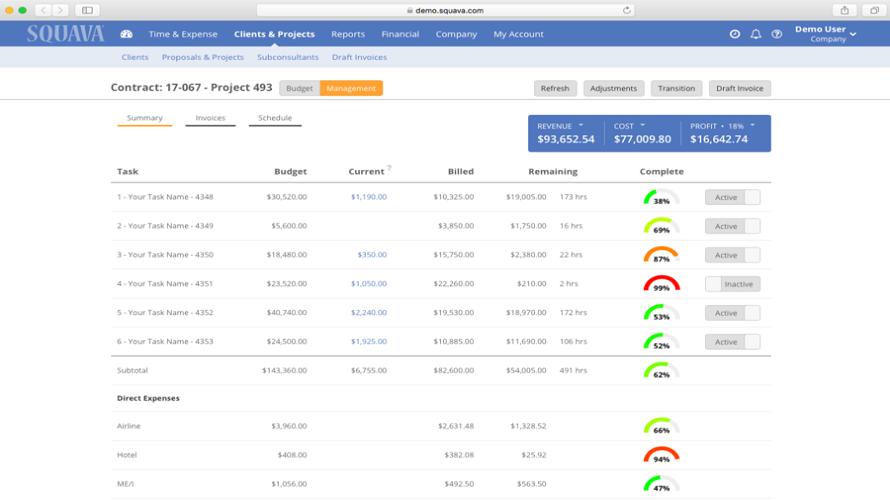
Task: Toggle Inactive switch for task 4351
Action: (732, 284)
